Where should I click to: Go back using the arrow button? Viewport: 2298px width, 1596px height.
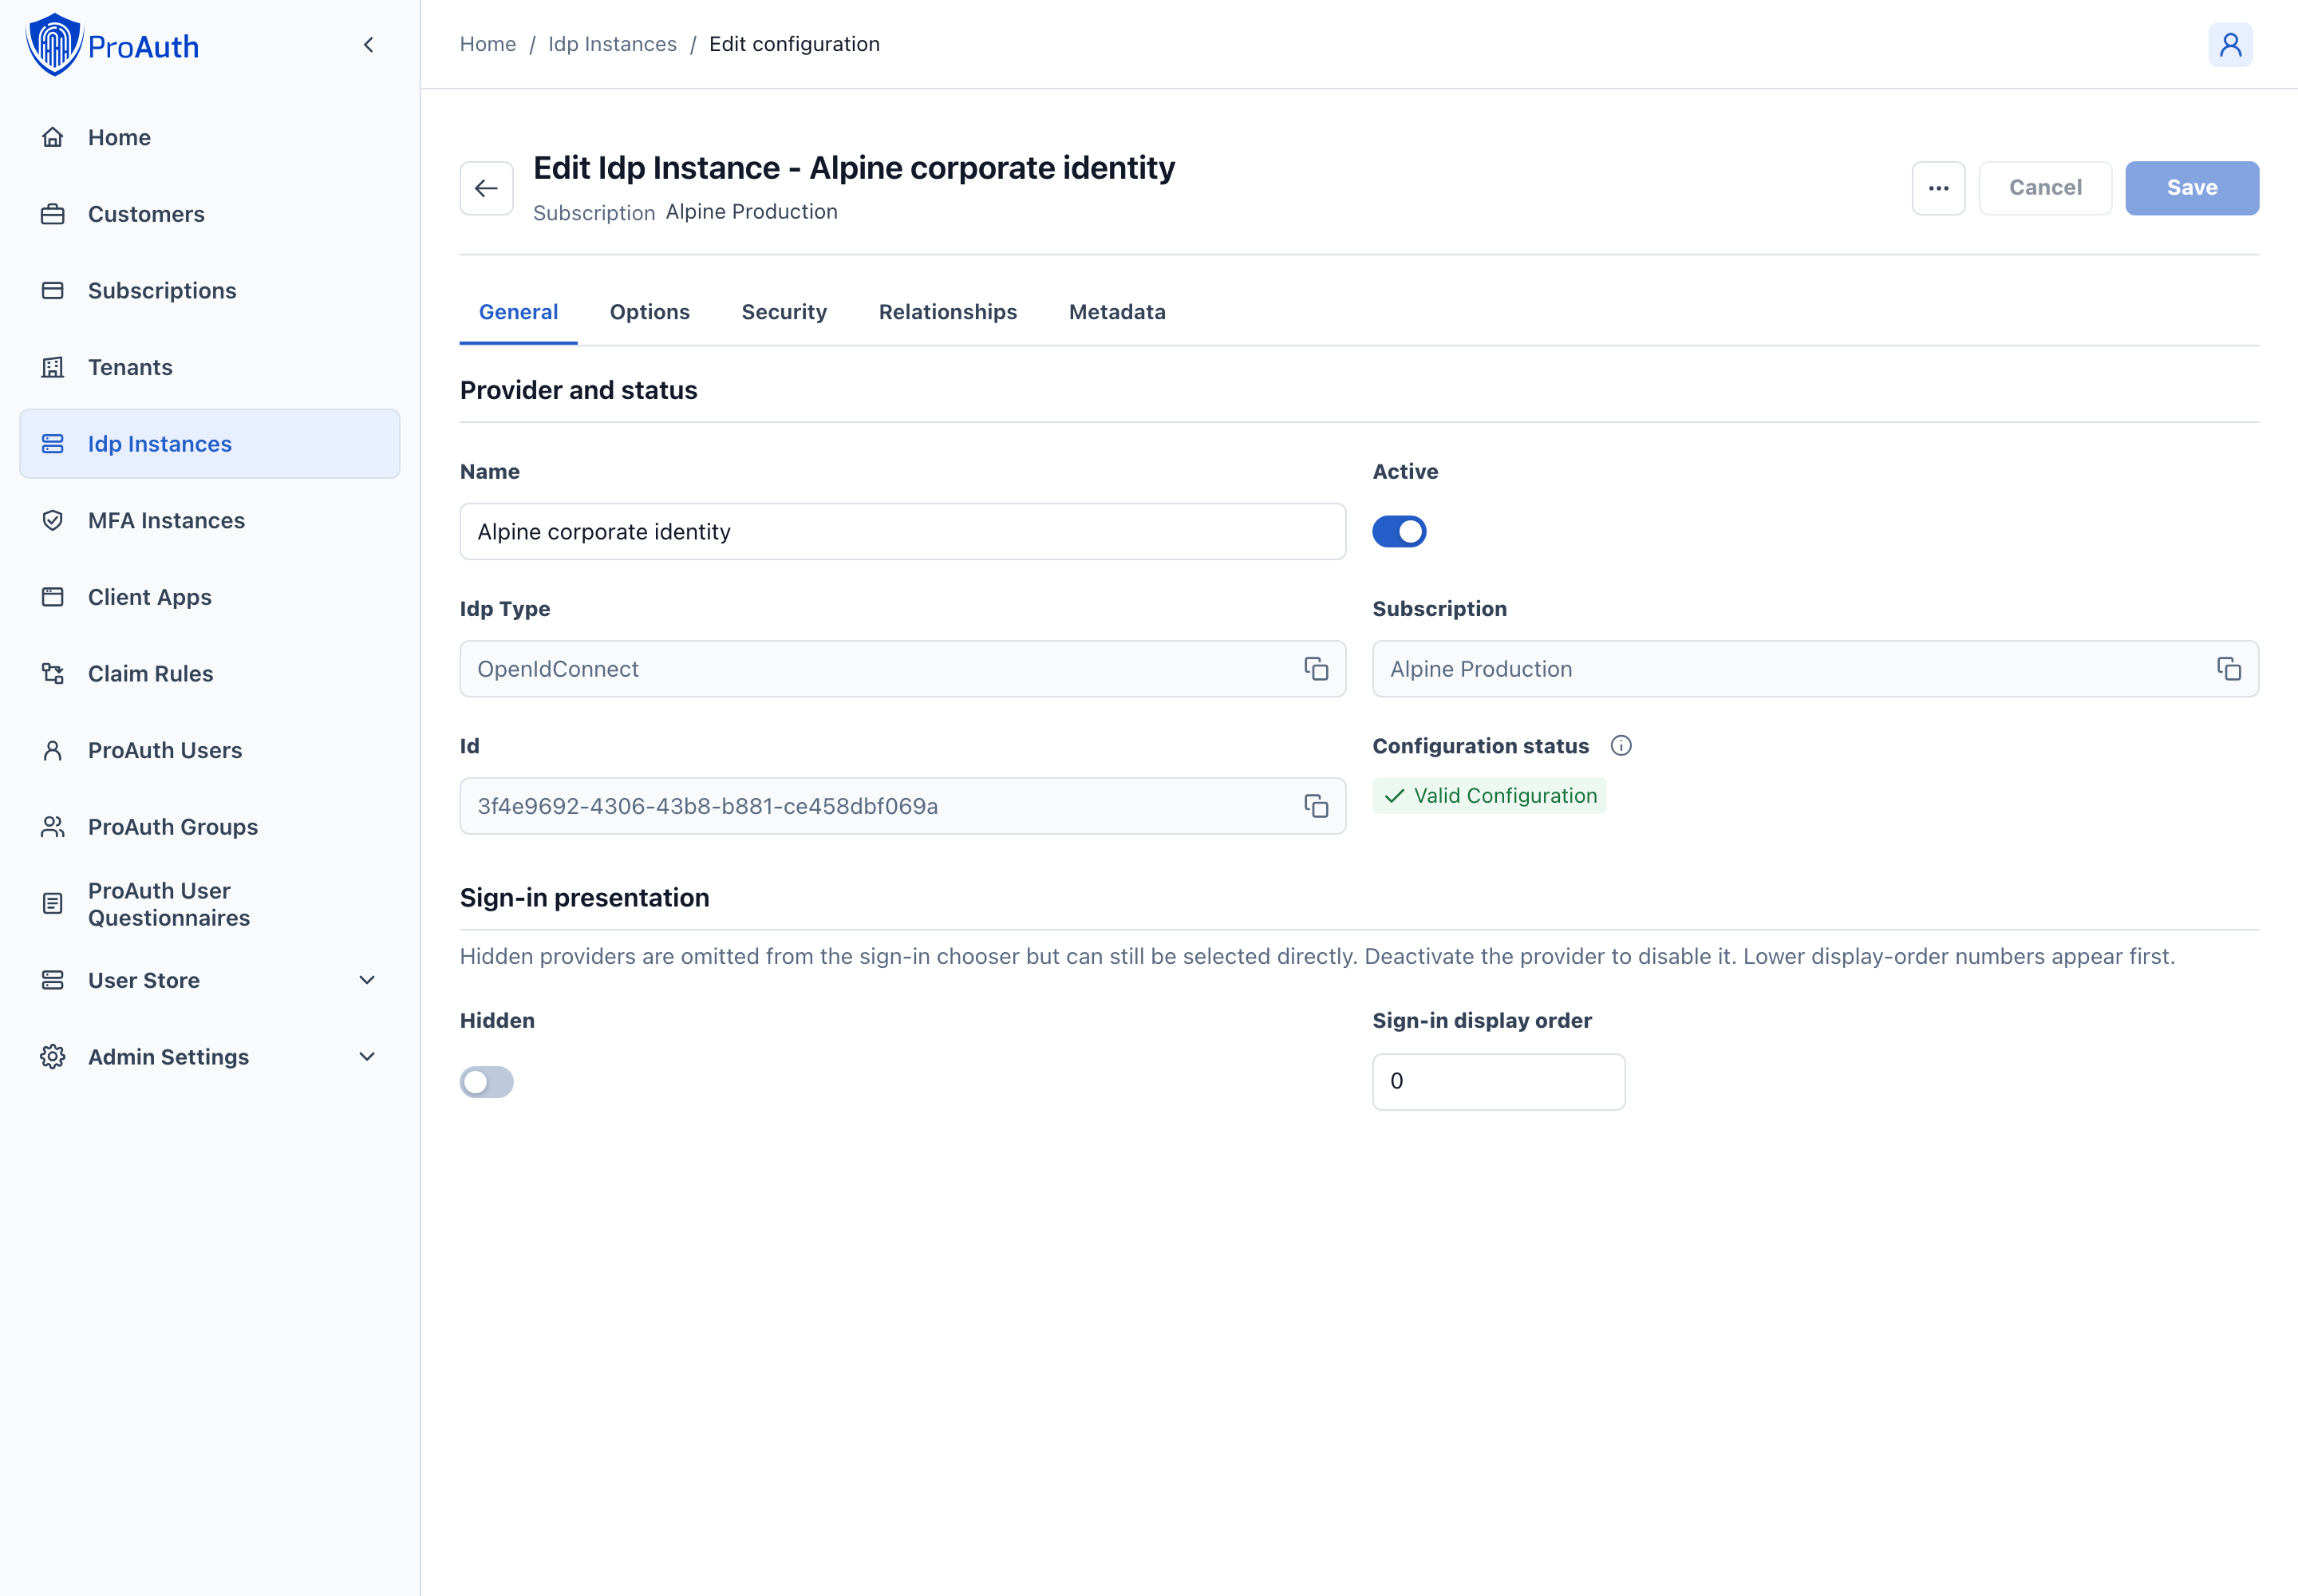click(487, 188)
